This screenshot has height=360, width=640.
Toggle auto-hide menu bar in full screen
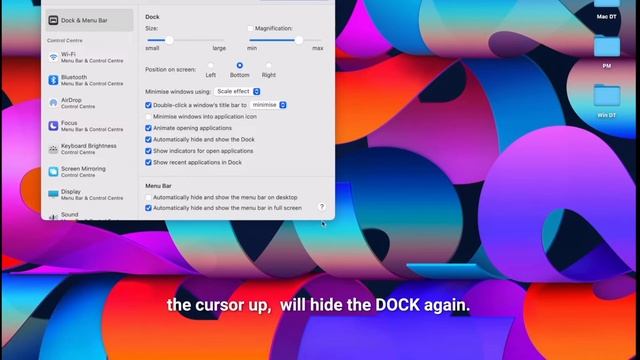[x=148, y=208]
